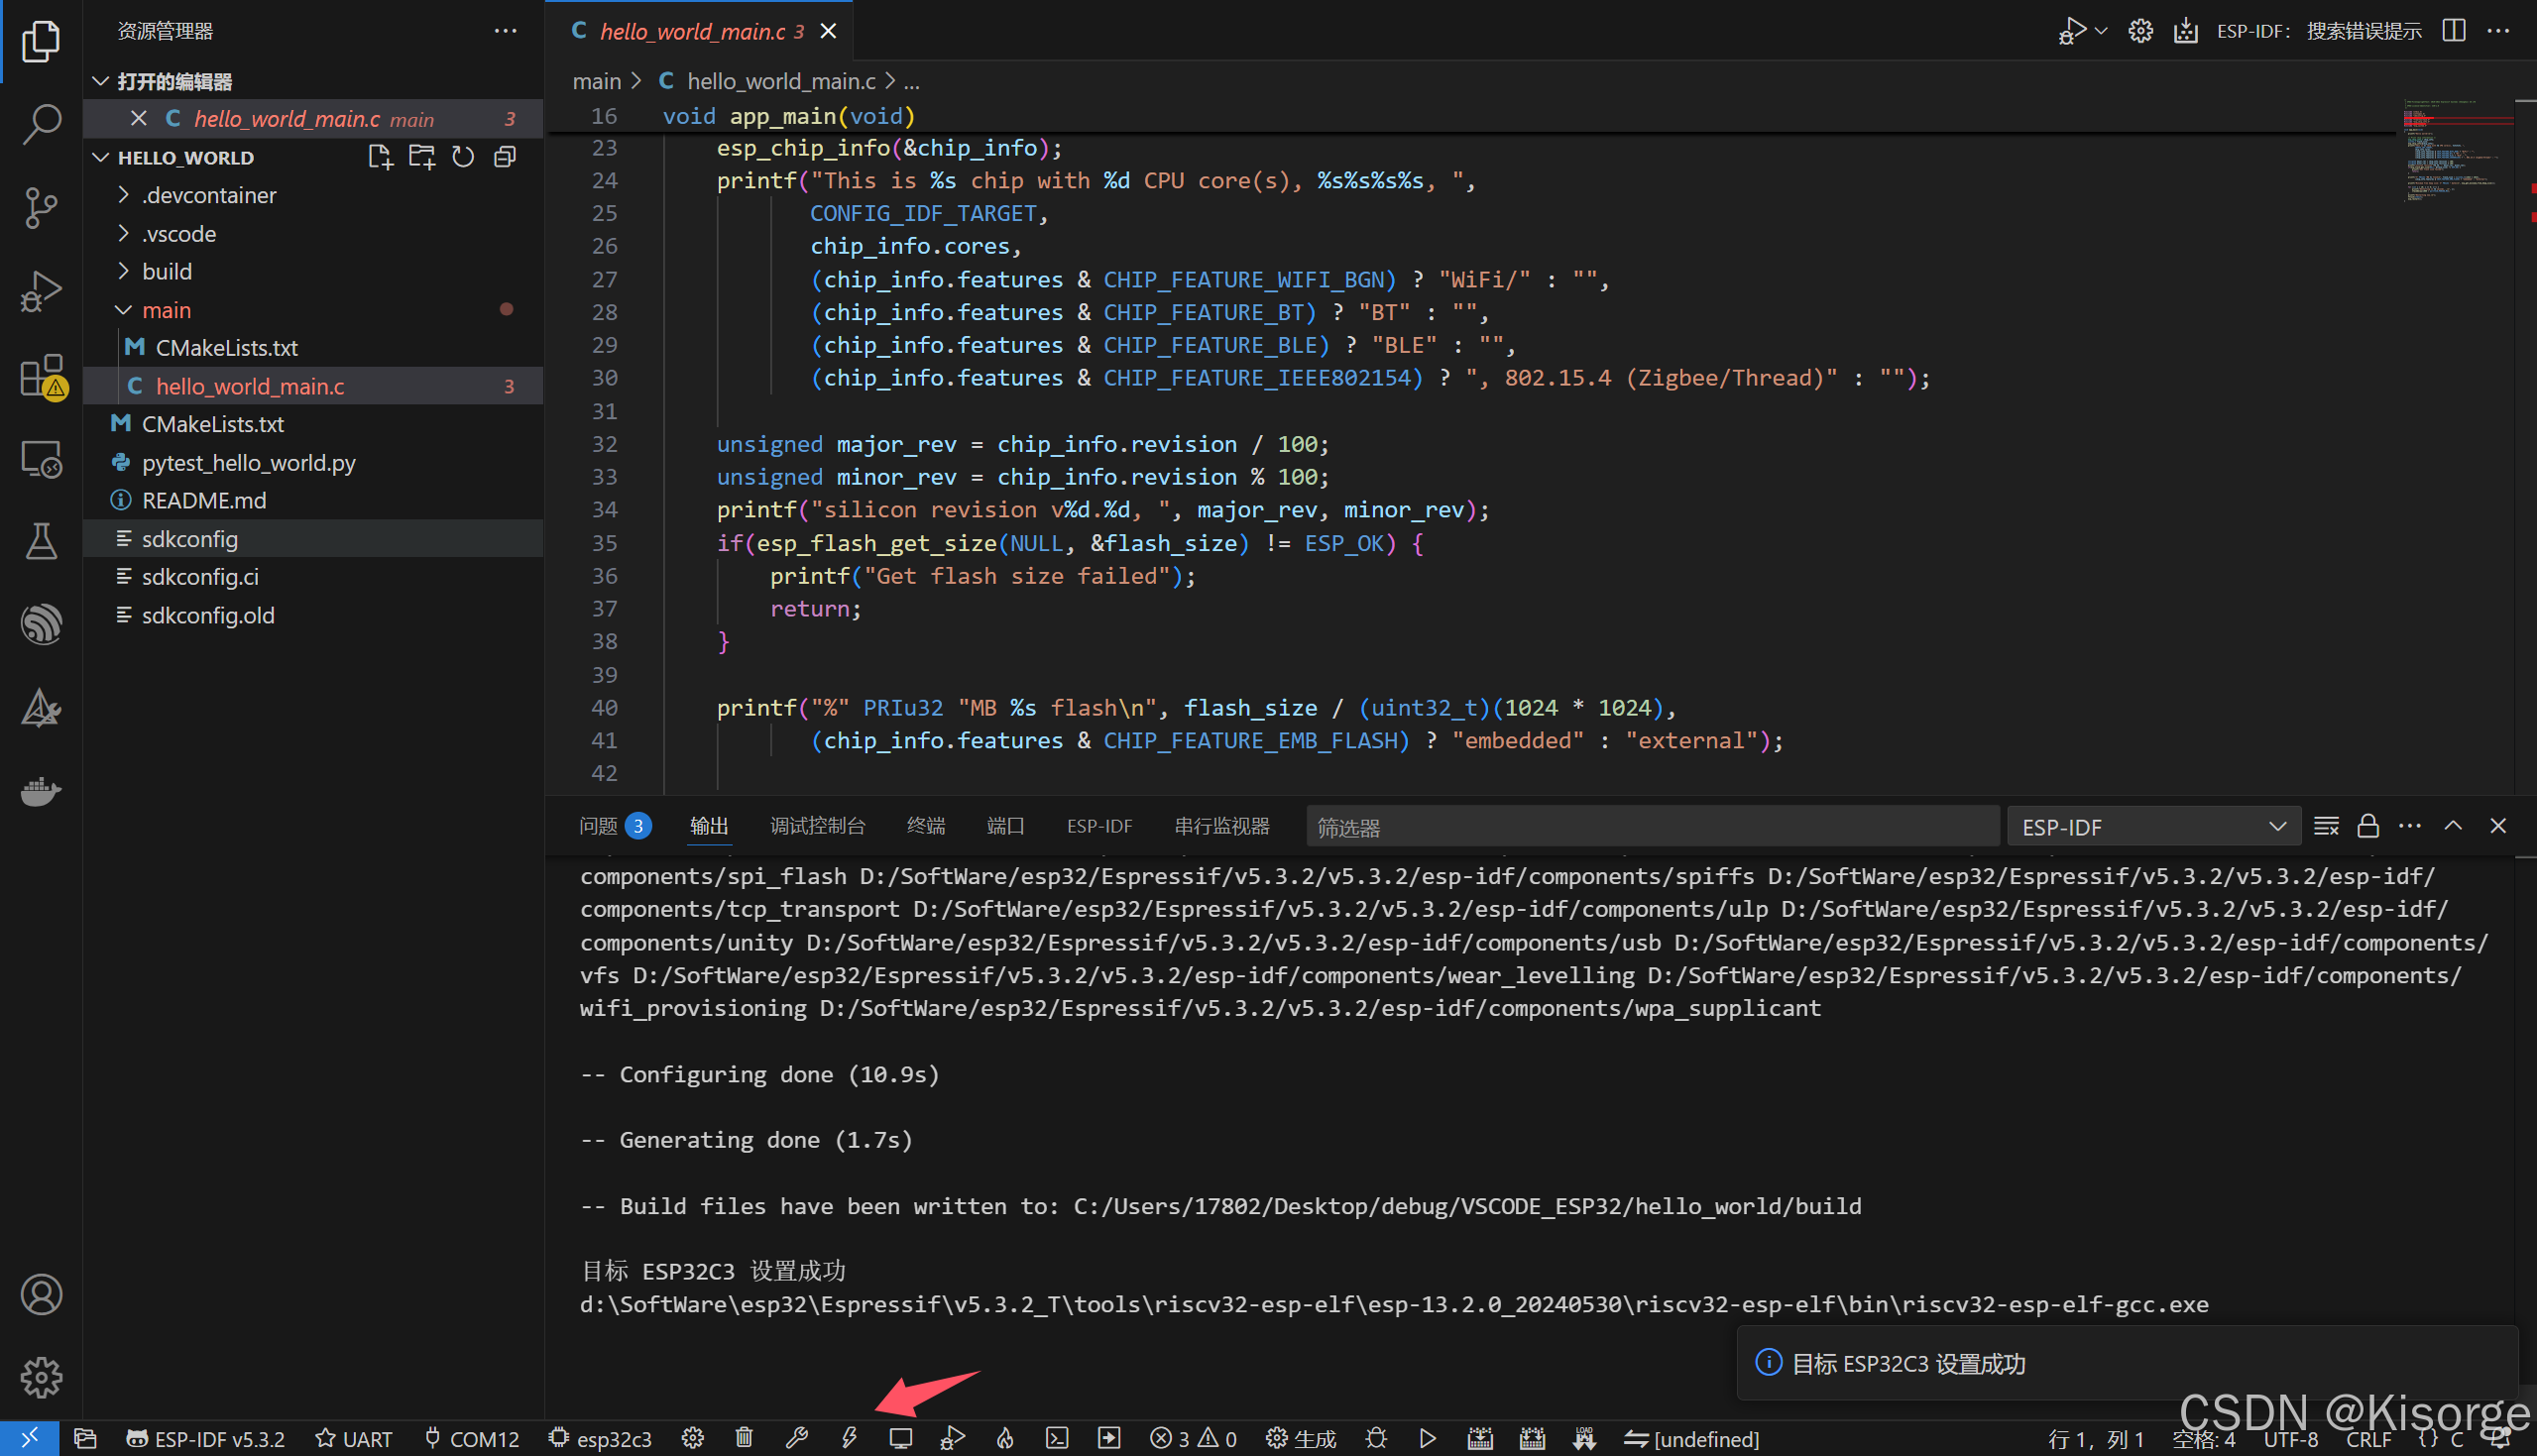Switch to the Ports tab
2537x1456 pixels.
click(1005, 826)
